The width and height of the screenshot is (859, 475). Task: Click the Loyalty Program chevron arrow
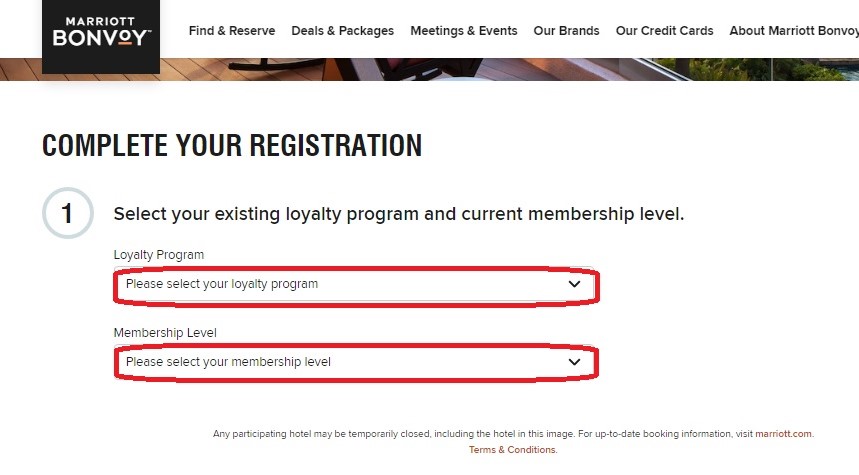click(574, 284)
